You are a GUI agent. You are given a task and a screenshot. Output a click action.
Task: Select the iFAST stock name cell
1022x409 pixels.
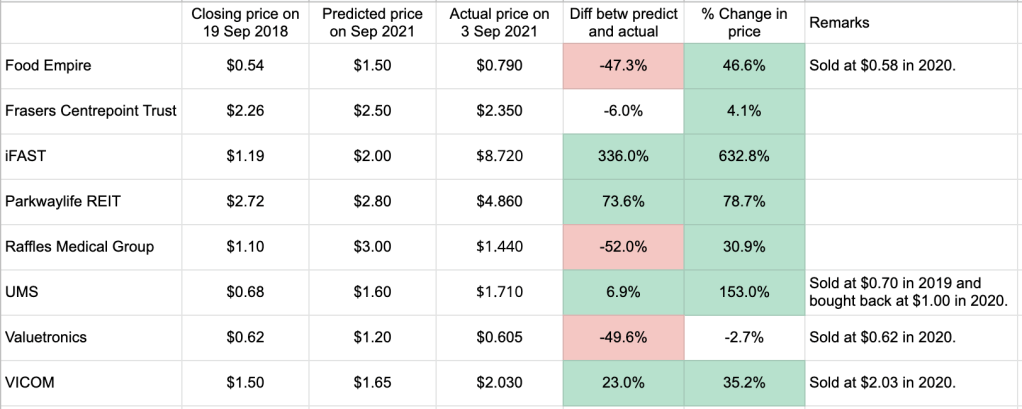[27, 156]
